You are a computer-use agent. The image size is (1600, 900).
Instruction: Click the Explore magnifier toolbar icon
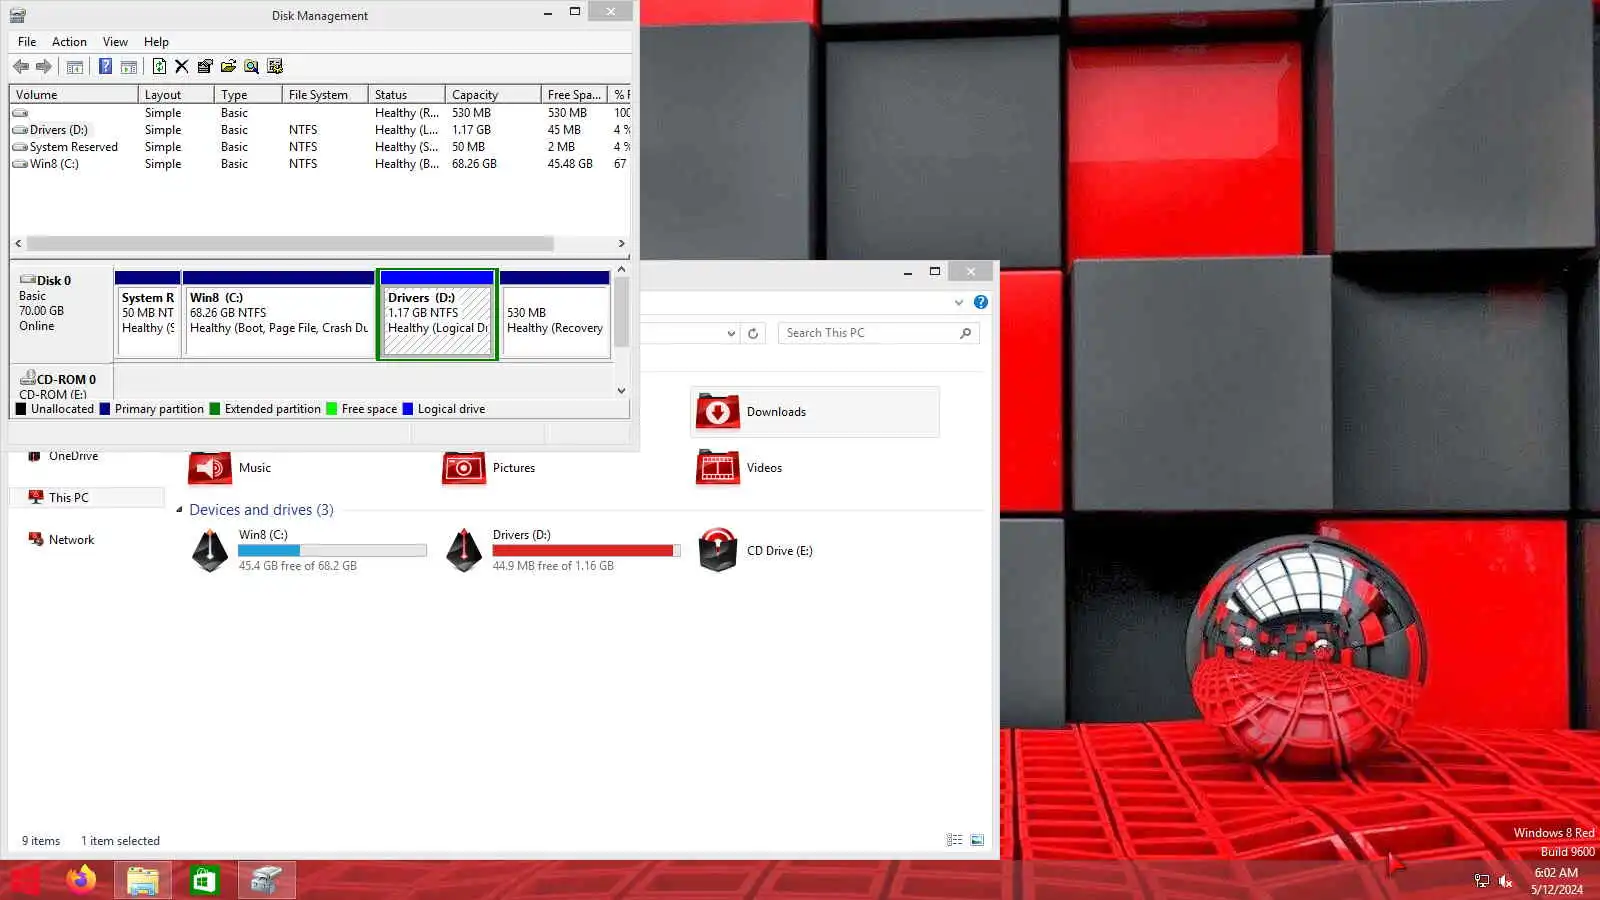pyautogui.click(x=251, y=67)
